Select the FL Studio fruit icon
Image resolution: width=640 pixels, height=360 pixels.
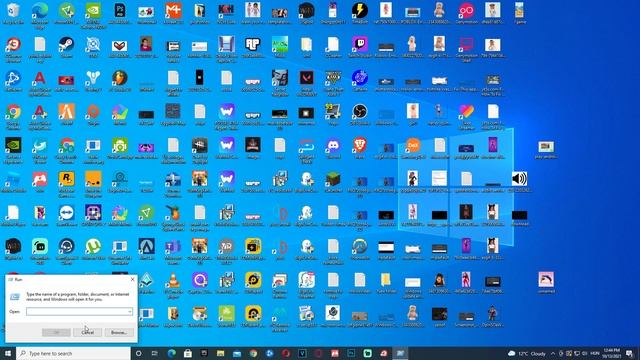pyautogui.click(x=120, y=78)
